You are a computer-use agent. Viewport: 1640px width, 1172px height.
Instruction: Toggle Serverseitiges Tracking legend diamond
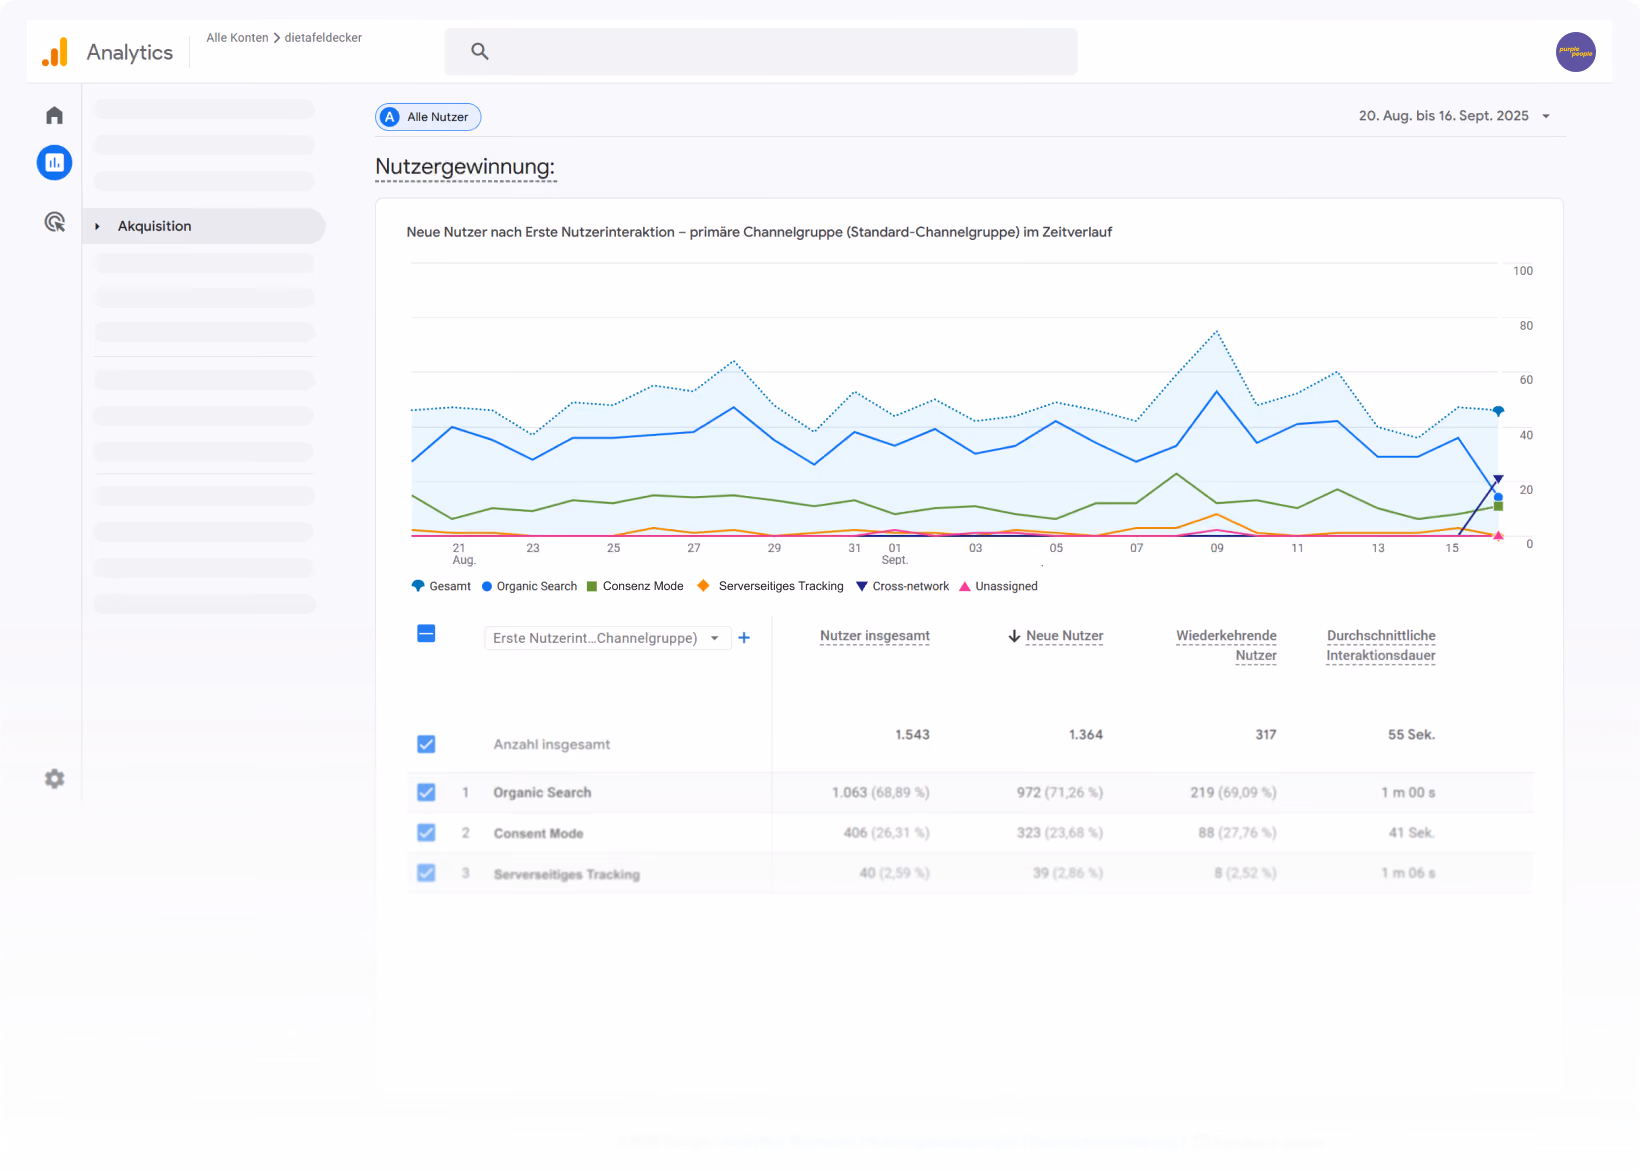click(x=703, y=586)
